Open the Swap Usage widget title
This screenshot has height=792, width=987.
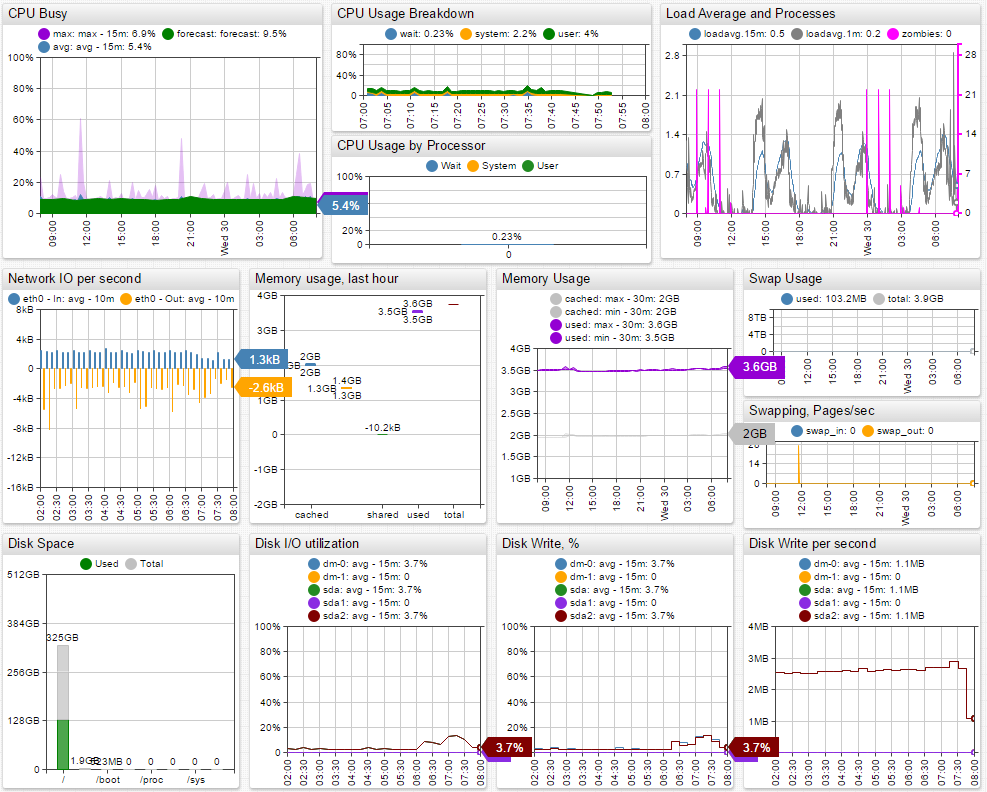click(786, 279)
